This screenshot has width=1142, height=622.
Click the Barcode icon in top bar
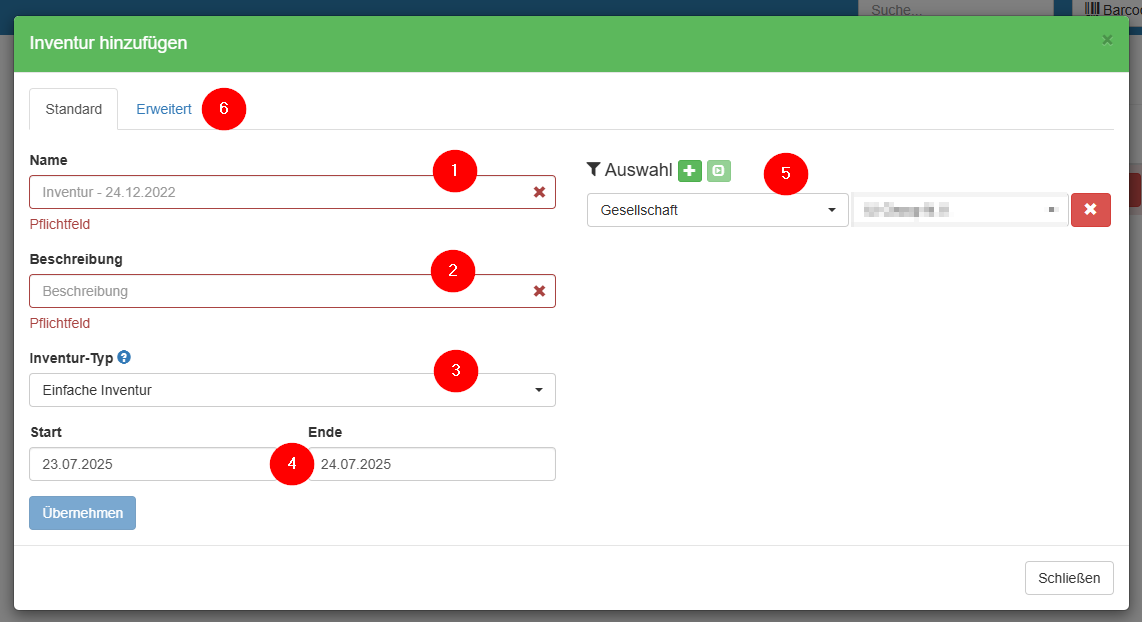(x=1092, y=9)
